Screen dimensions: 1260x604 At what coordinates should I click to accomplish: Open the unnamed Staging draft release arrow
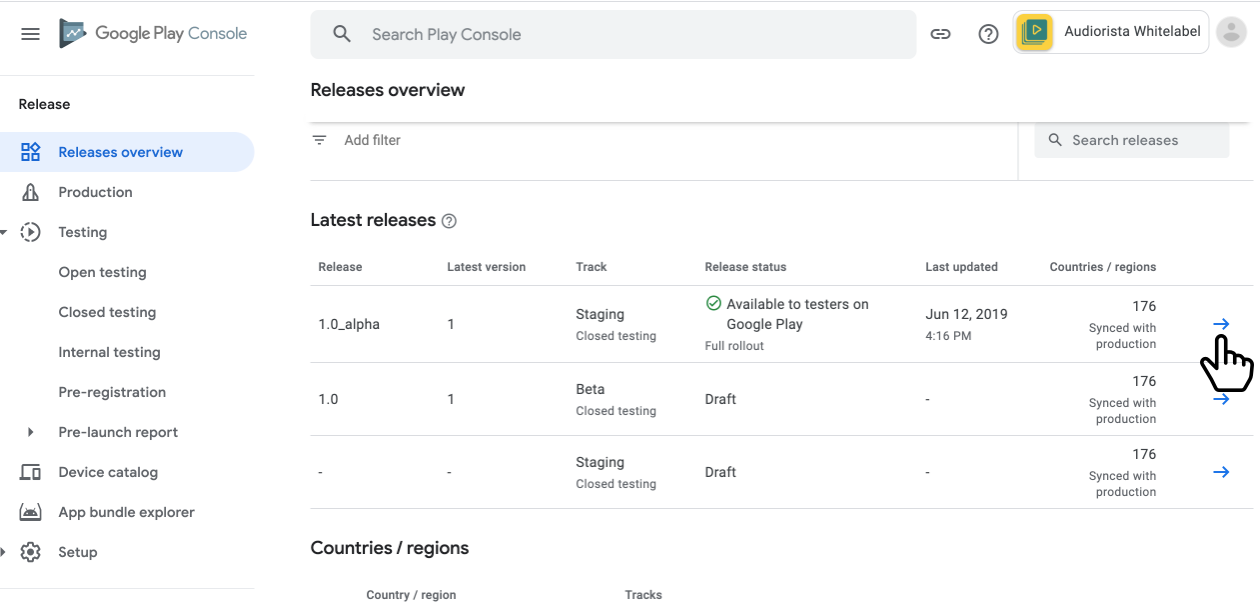1221,472
